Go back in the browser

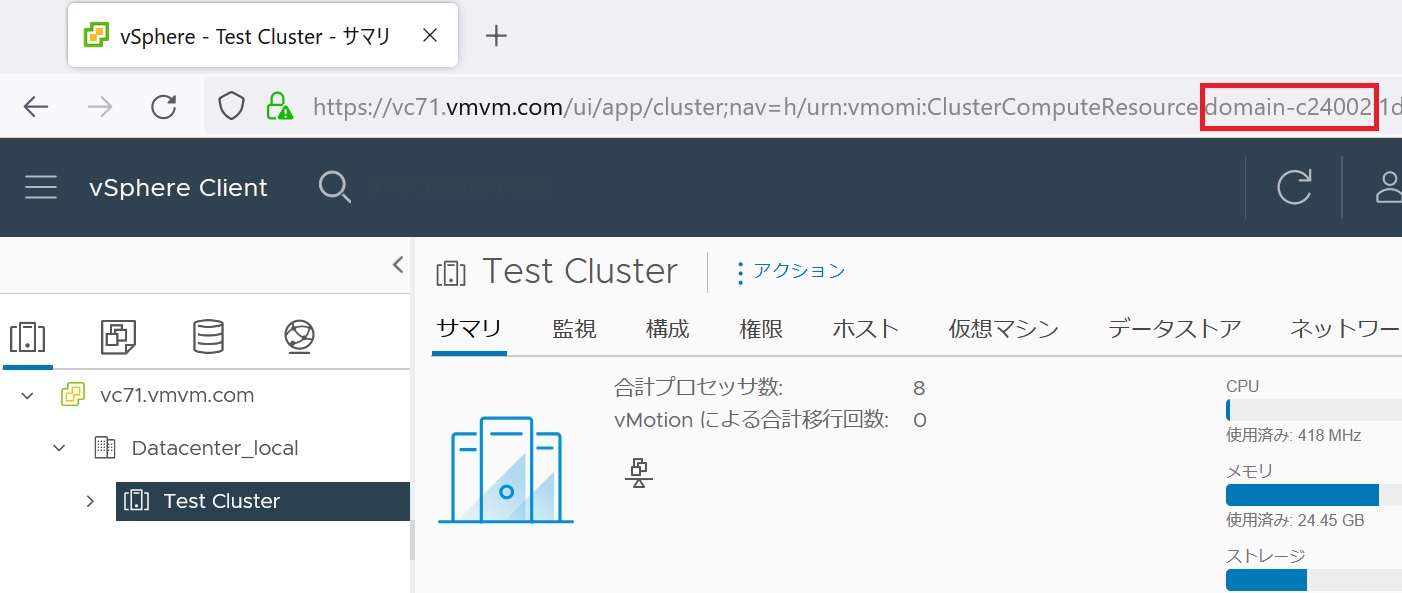pos(36,107)
